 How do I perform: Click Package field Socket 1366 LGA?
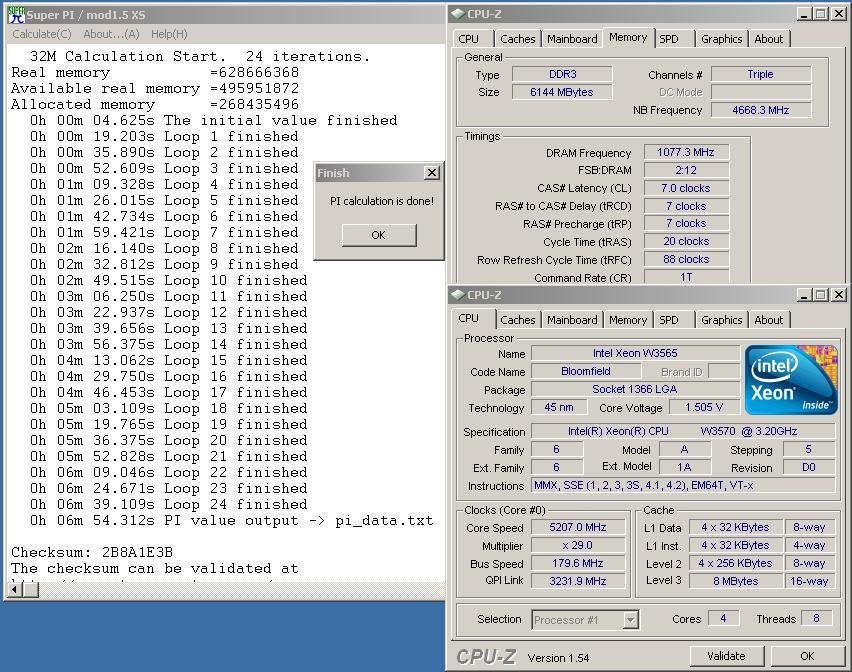[x=635, y=390]
